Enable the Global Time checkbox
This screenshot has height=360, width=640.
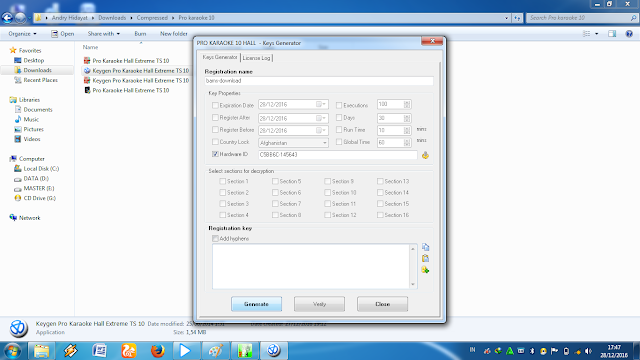click(x=339, y=142)
